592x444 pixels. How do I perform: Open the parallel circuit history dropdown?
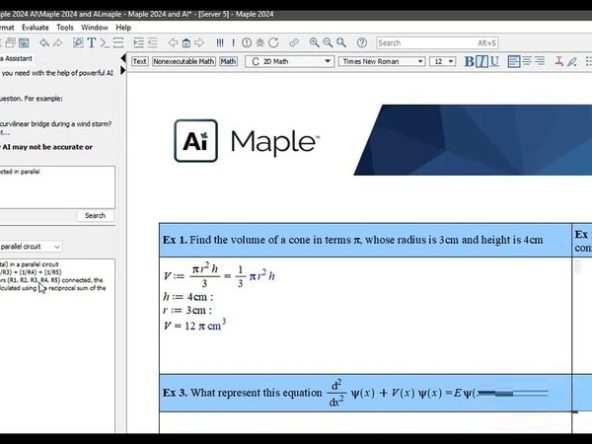[30, 247]
